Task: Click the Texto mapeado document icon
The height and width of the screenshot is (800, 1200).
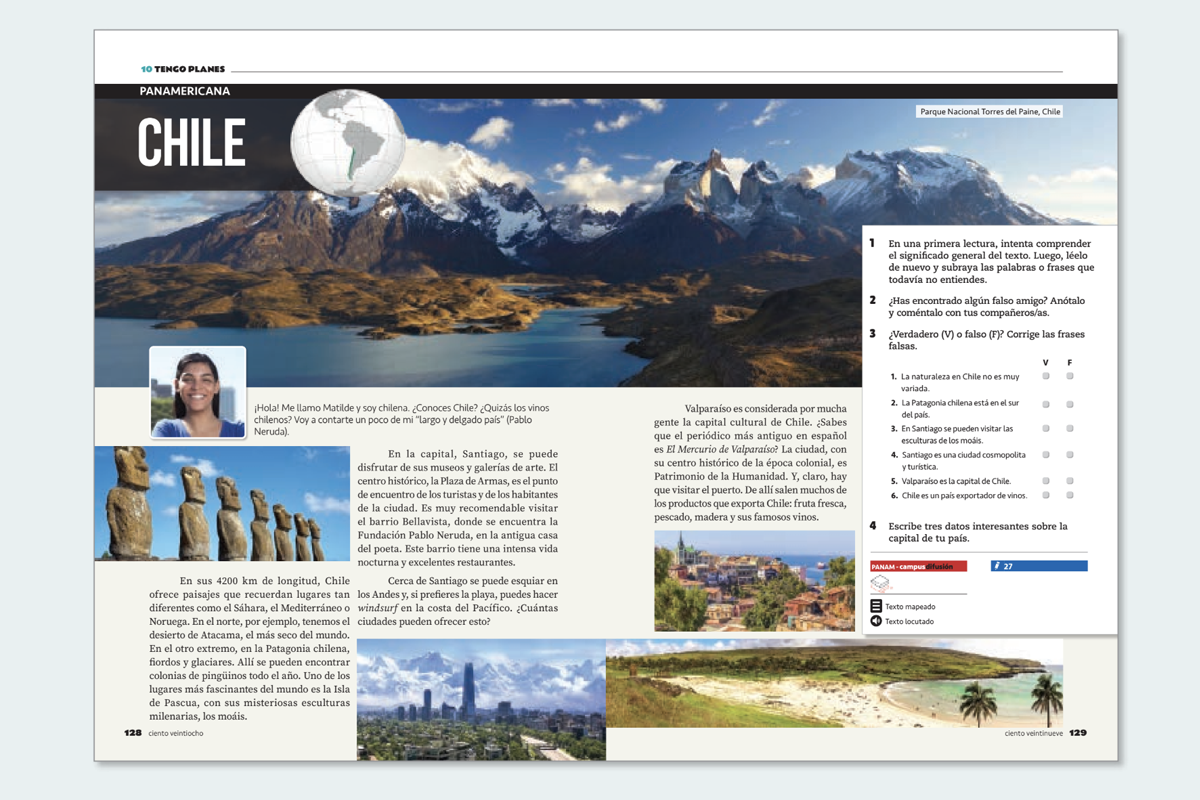Action: pyautogui.click(x=876, y=606)
